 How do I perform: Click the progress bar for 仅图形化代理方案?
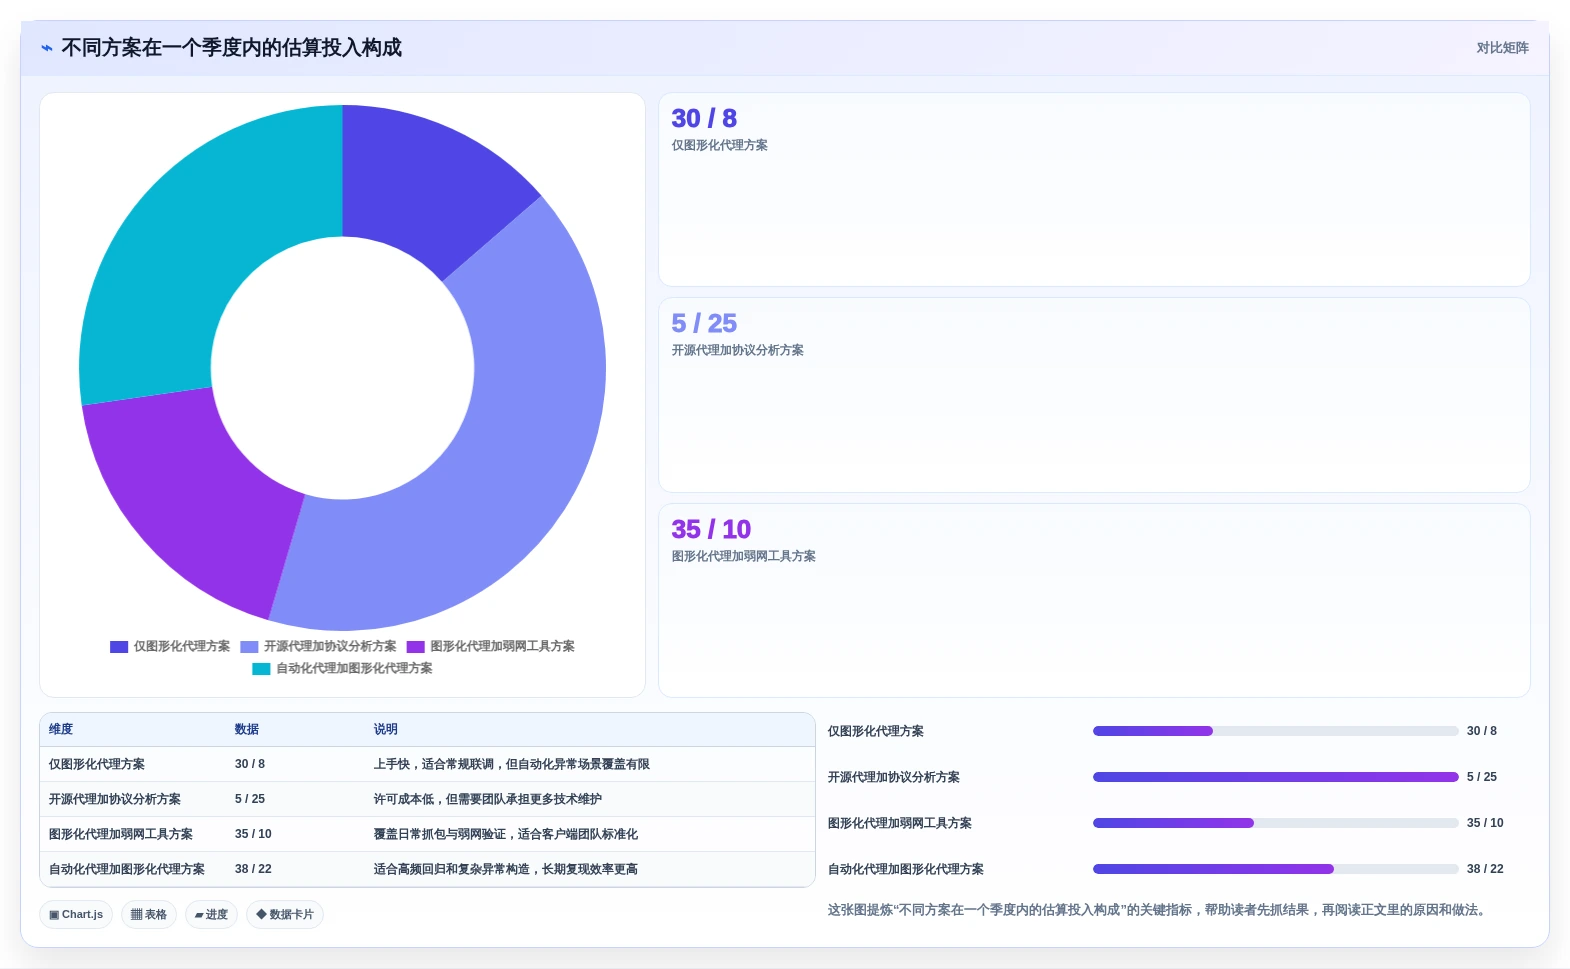1275,731
